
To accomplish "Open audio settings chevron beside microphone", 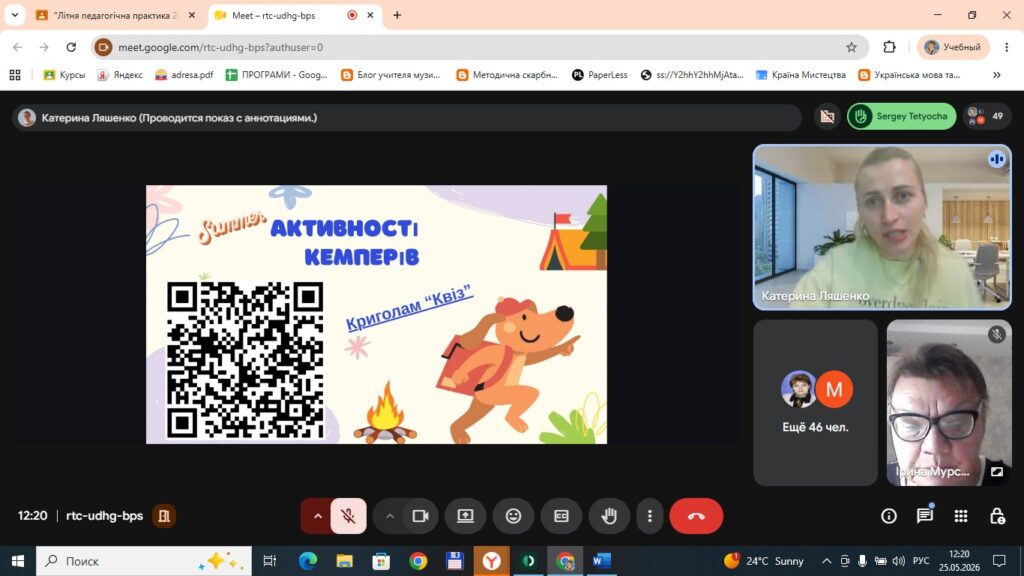I will [x=317, y=516].
